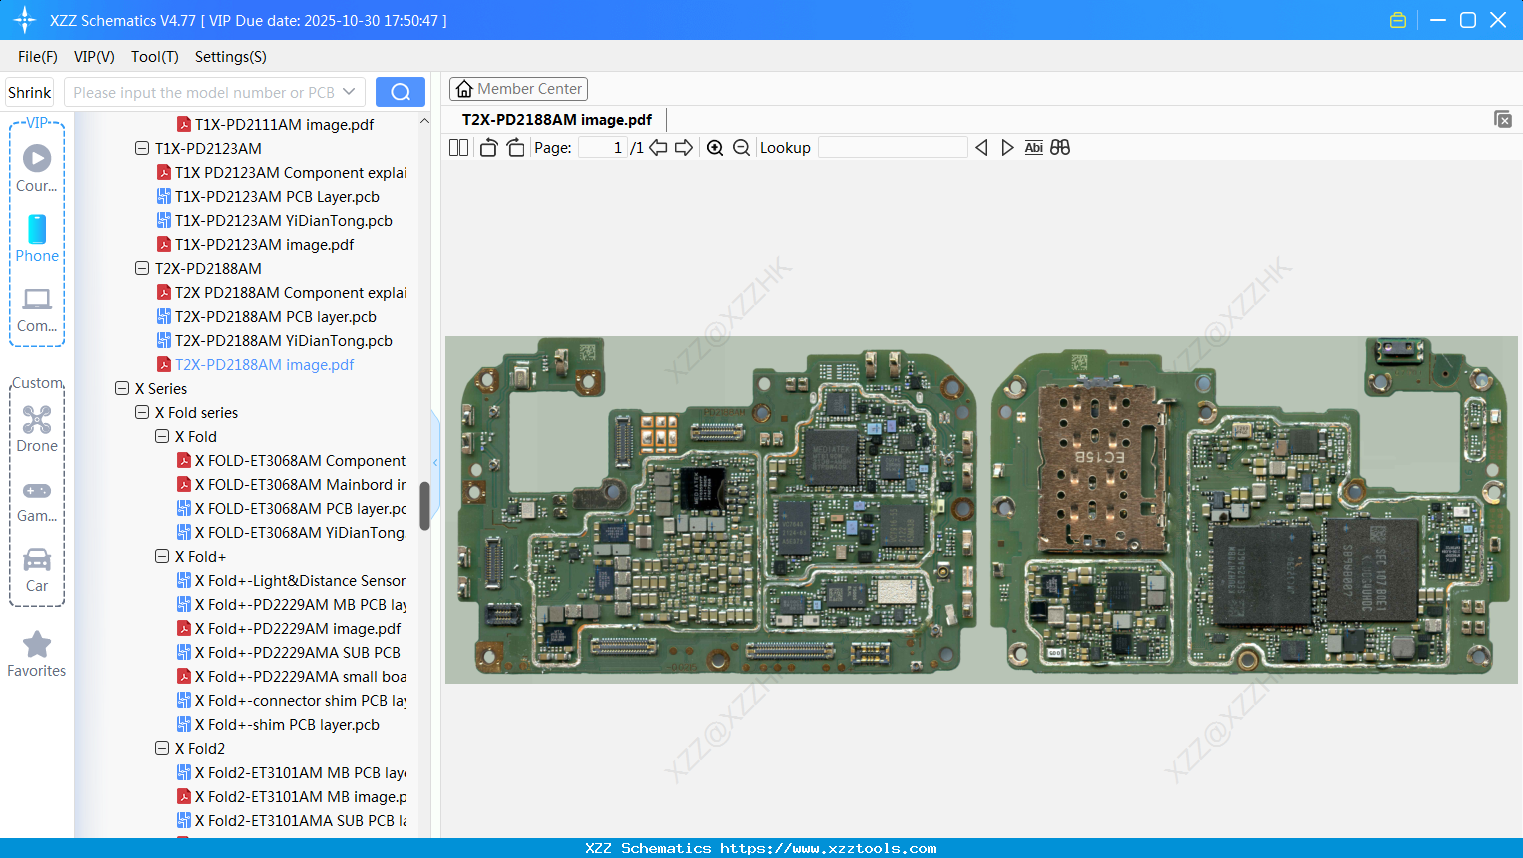
Task: Open T1X PD2123AM Component explanation file
Action: 290,173
